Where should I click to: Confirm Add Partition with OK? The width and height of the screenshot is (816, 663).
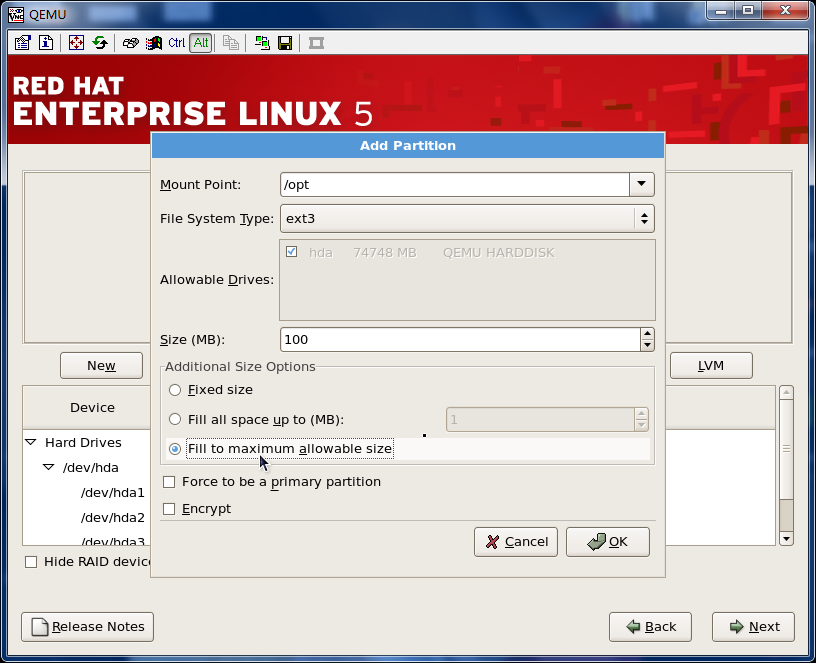[608, 542]
